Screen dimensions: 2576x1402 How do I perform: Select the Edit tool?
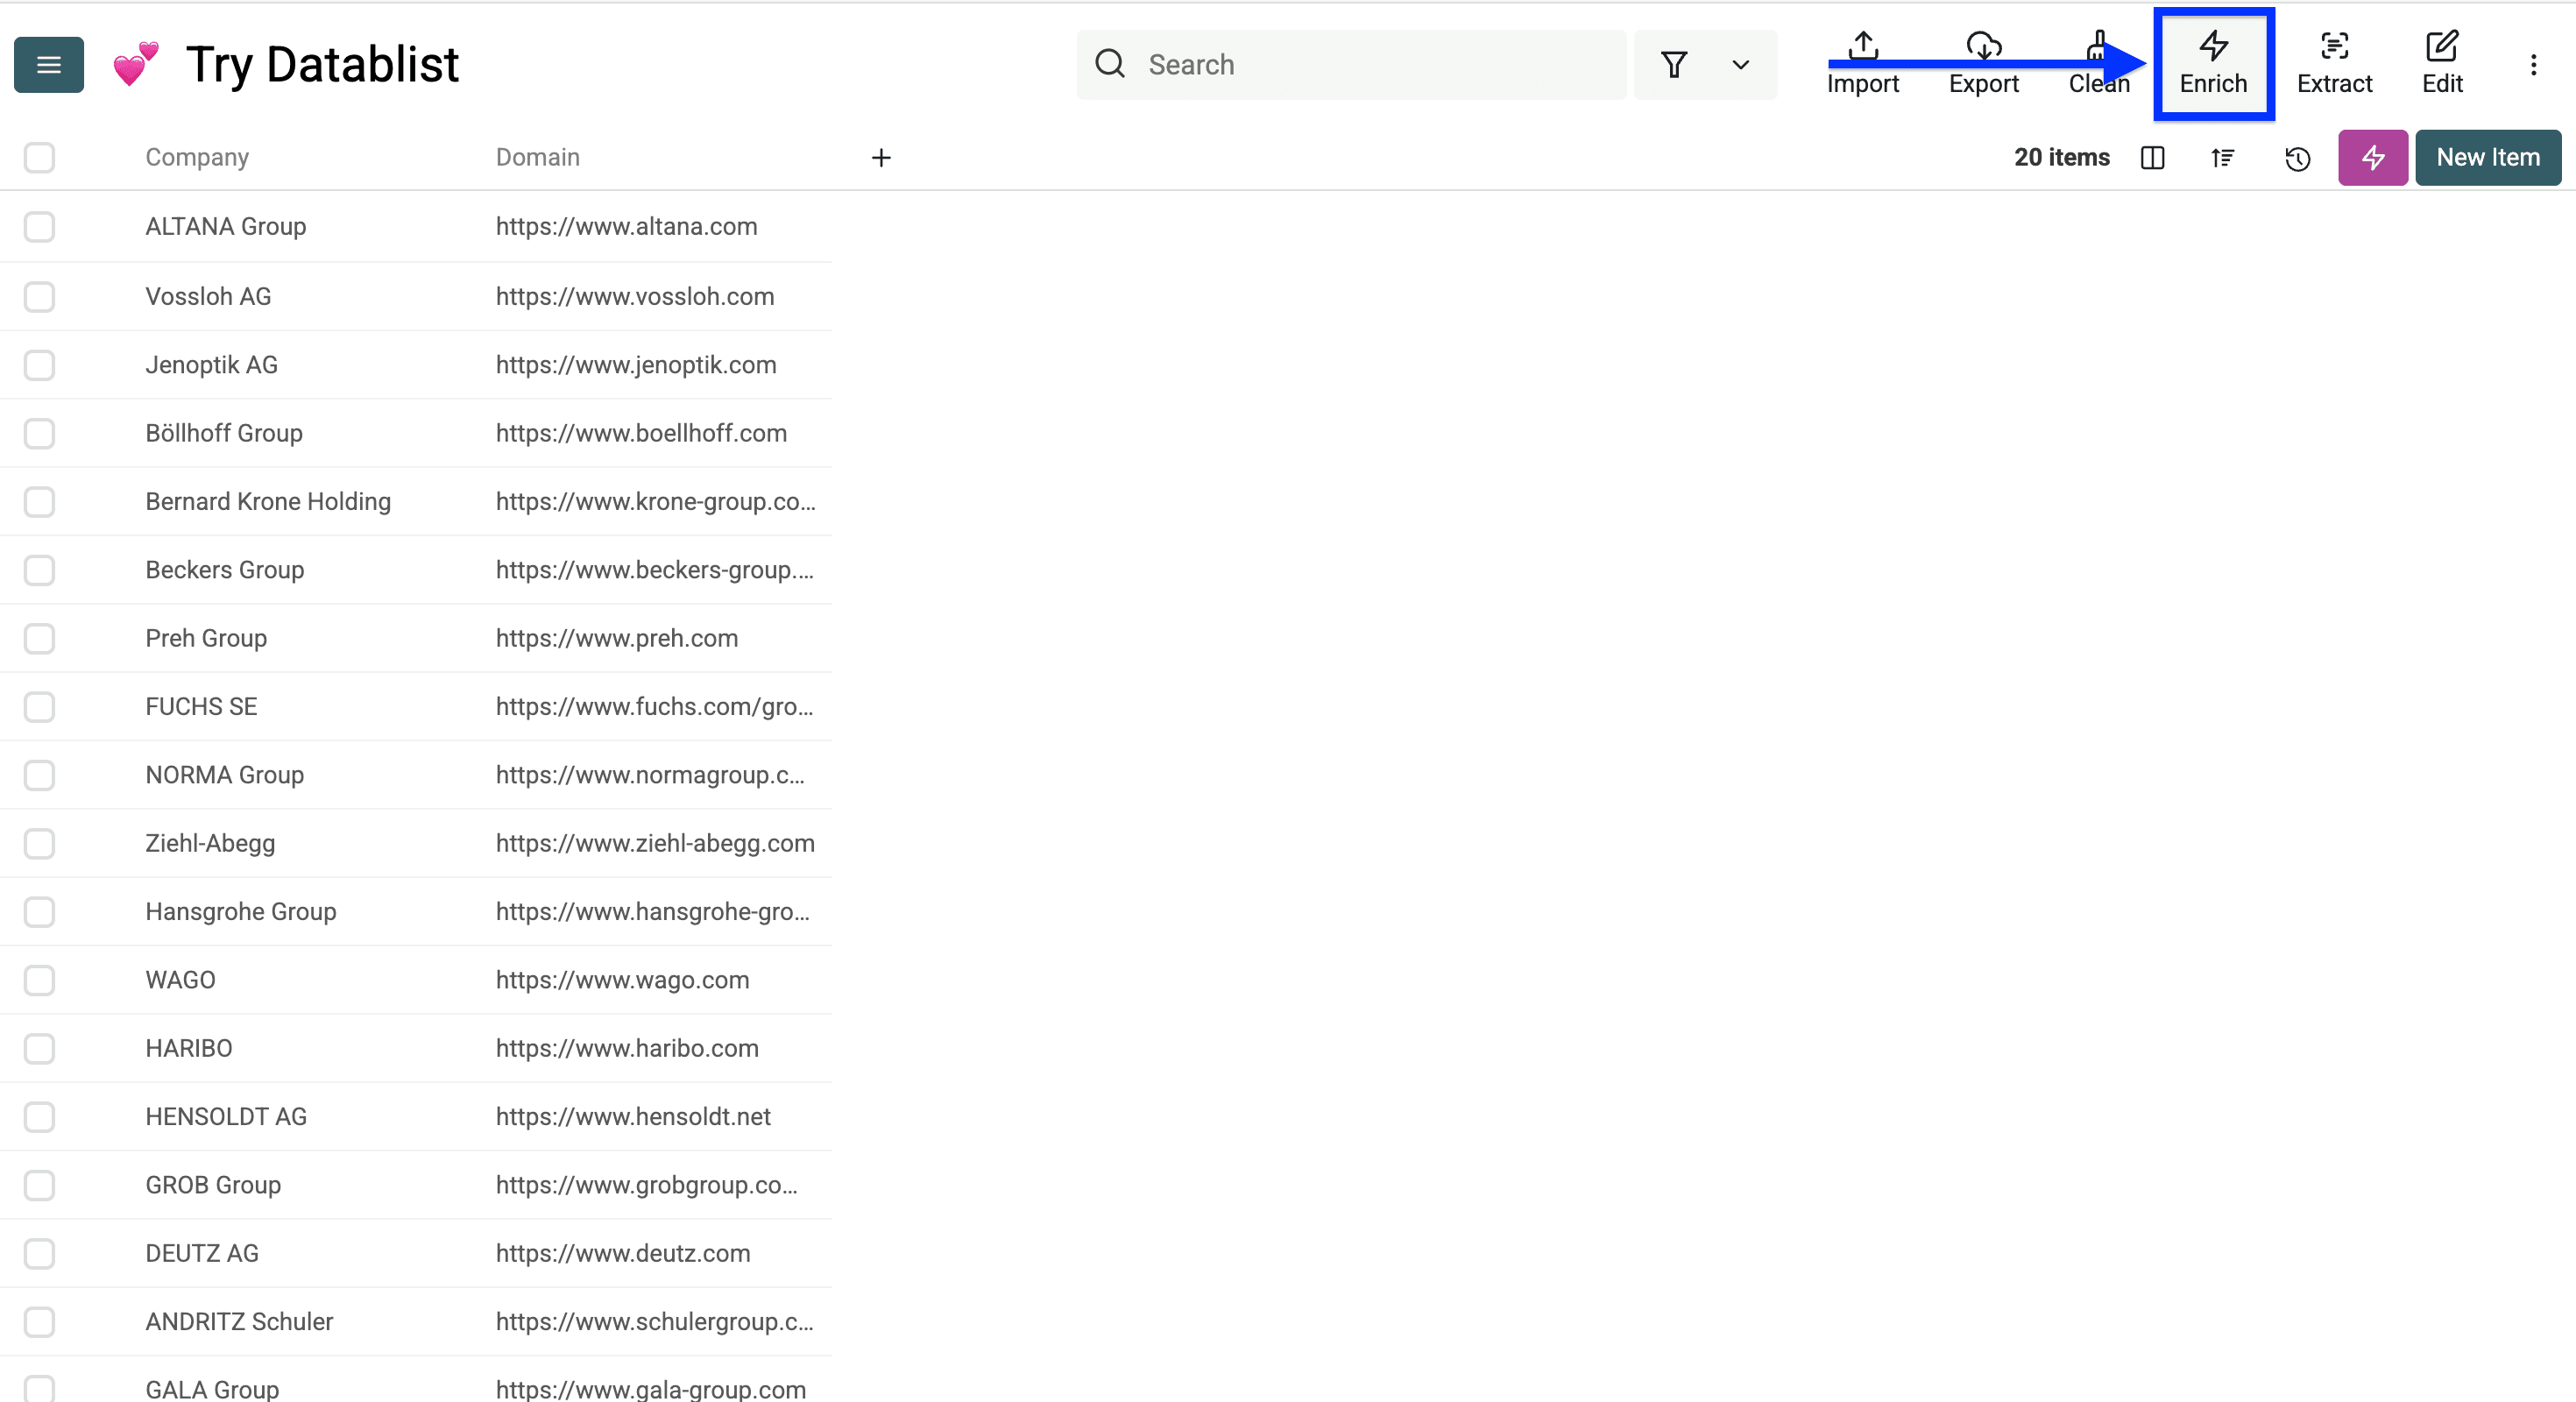click(2442, 63)
